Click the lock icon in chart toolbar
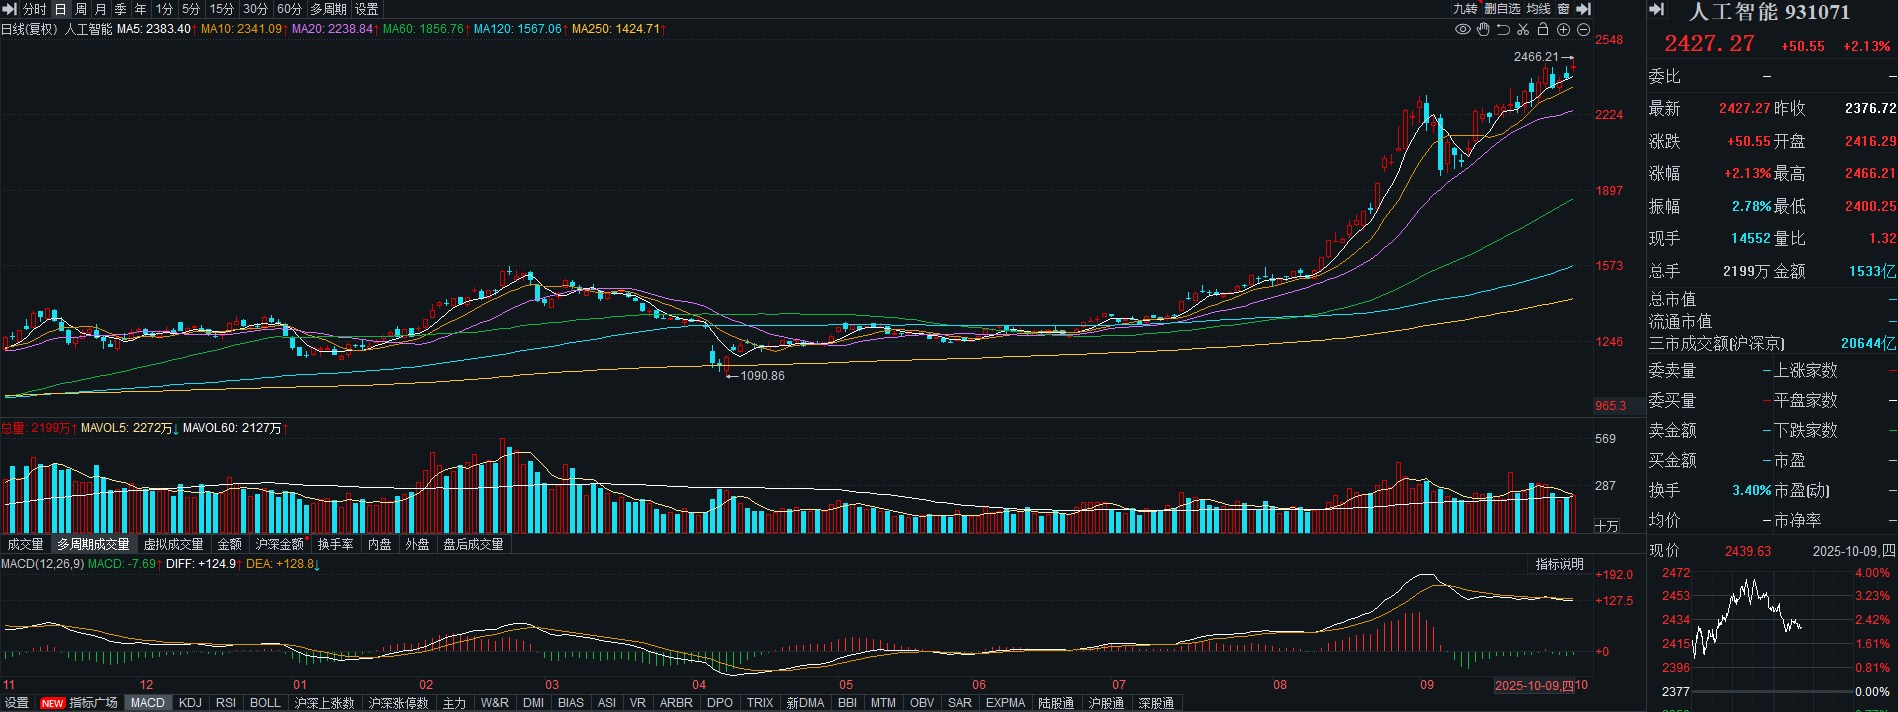Screen dimensions: 1898x712 pos(1543,29)
